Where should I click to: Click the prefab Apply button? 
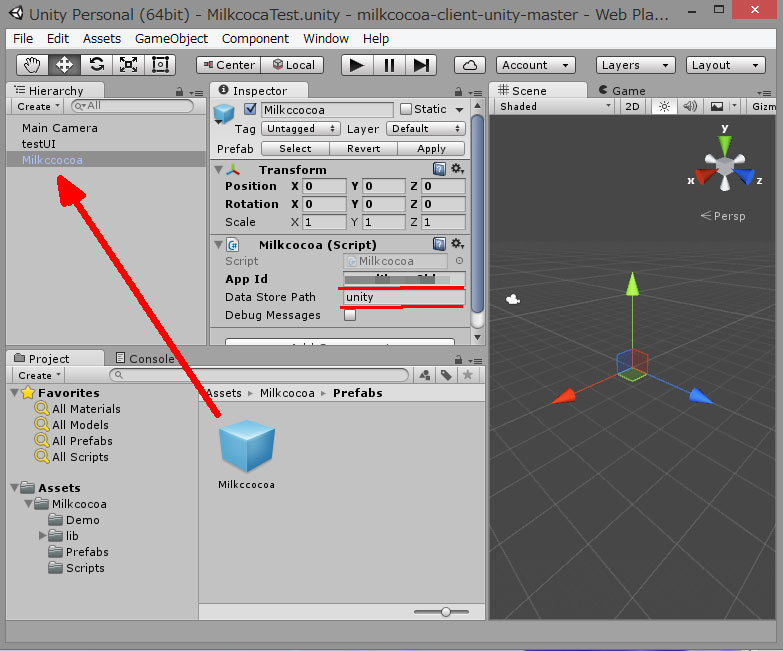[x=431, y=149]
